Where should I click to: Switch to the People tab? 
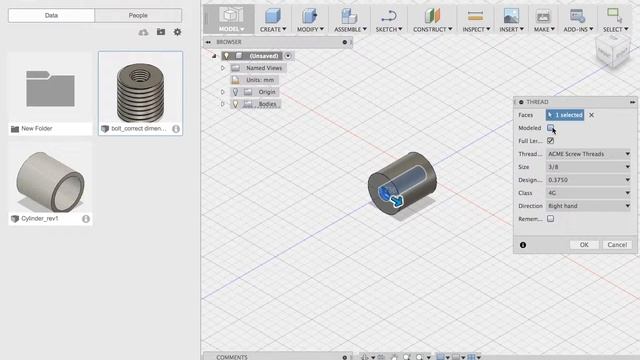138,16
